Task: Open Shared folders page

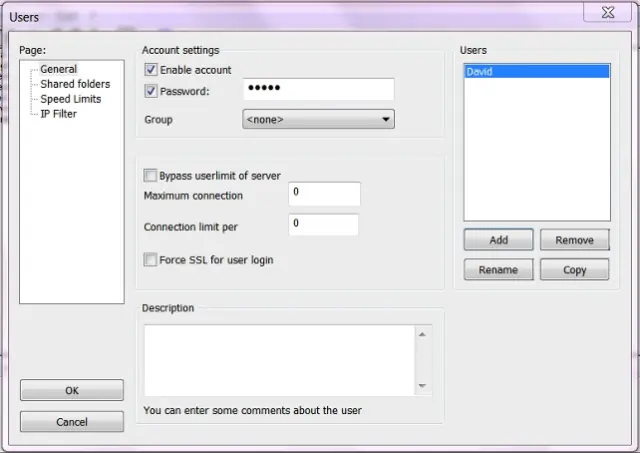Action: click(x=75, y=85)
